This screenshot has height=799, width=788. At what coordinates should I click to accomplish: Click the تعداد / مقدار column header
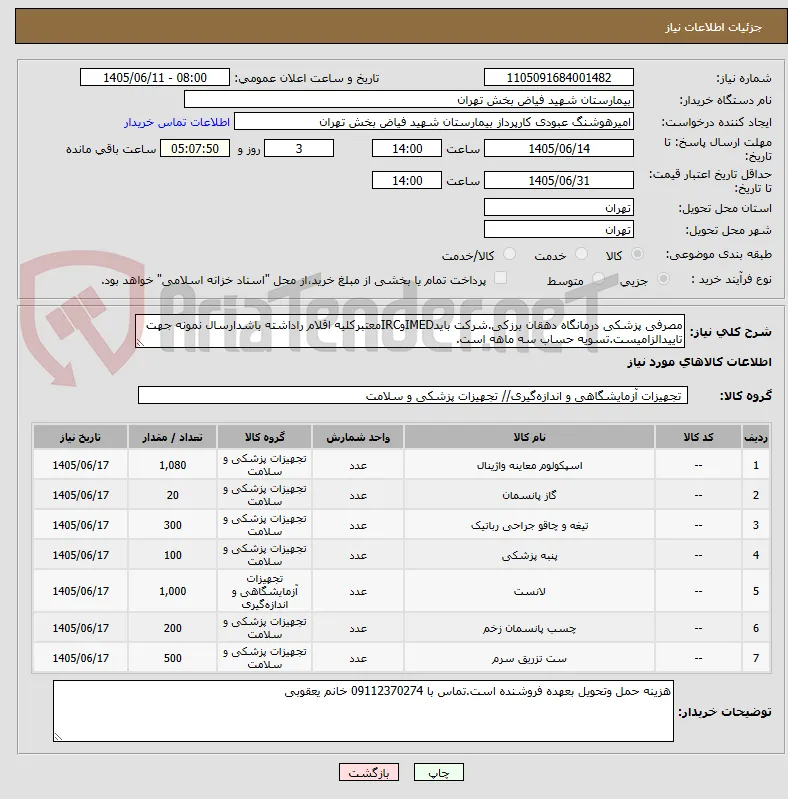click(x=173, y=437)
